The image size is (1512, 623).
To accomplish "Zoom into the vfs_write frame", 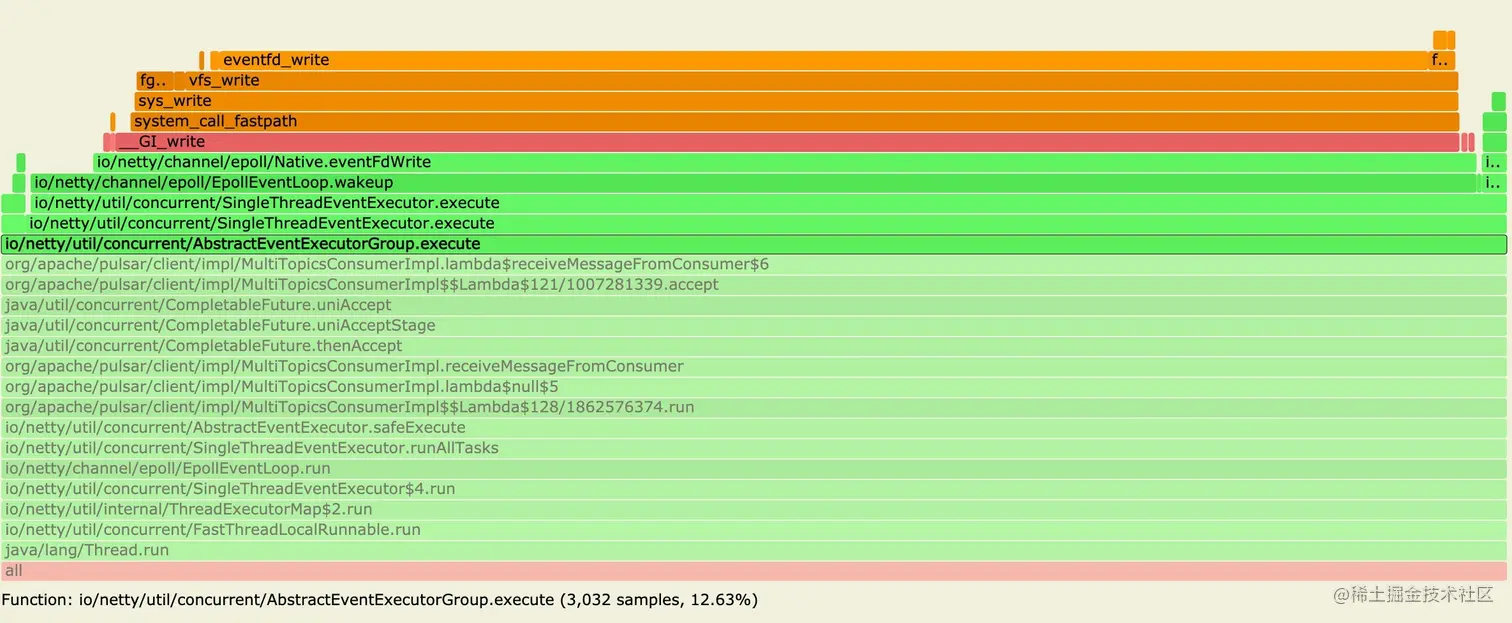I will pos(821,81).
